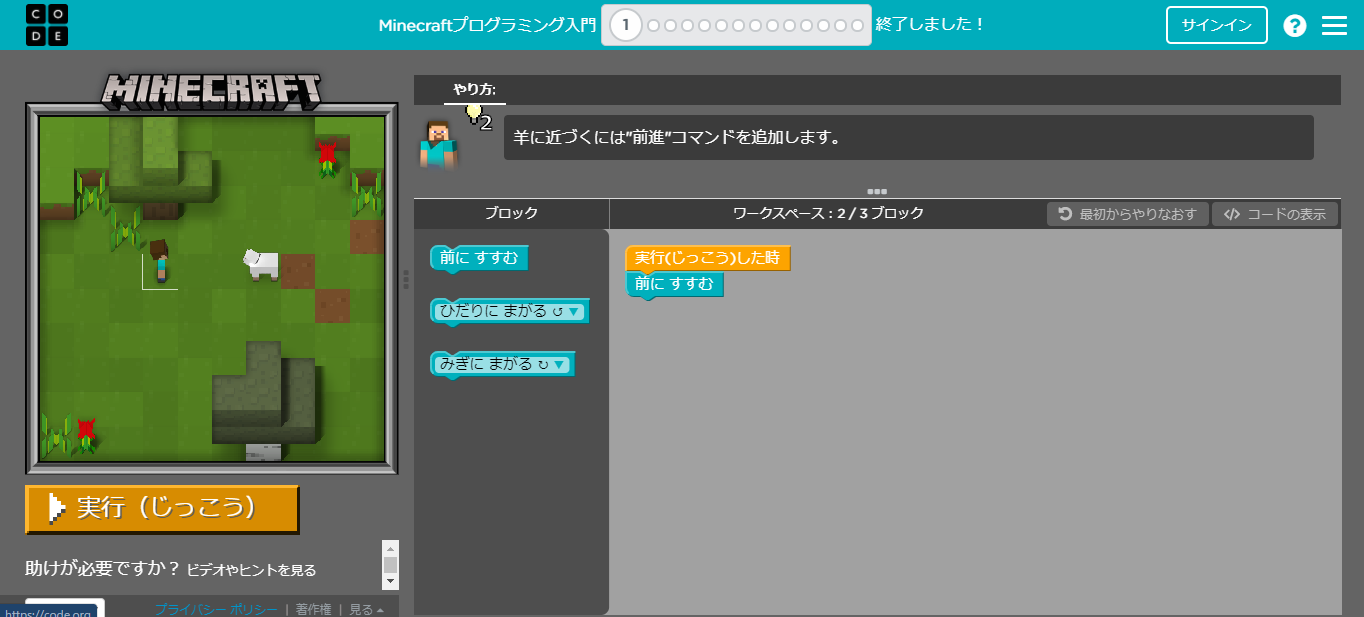Click the toolbox-game divider grip
Viewport: 1364px width, 617px height.
(x=406, y=278)
